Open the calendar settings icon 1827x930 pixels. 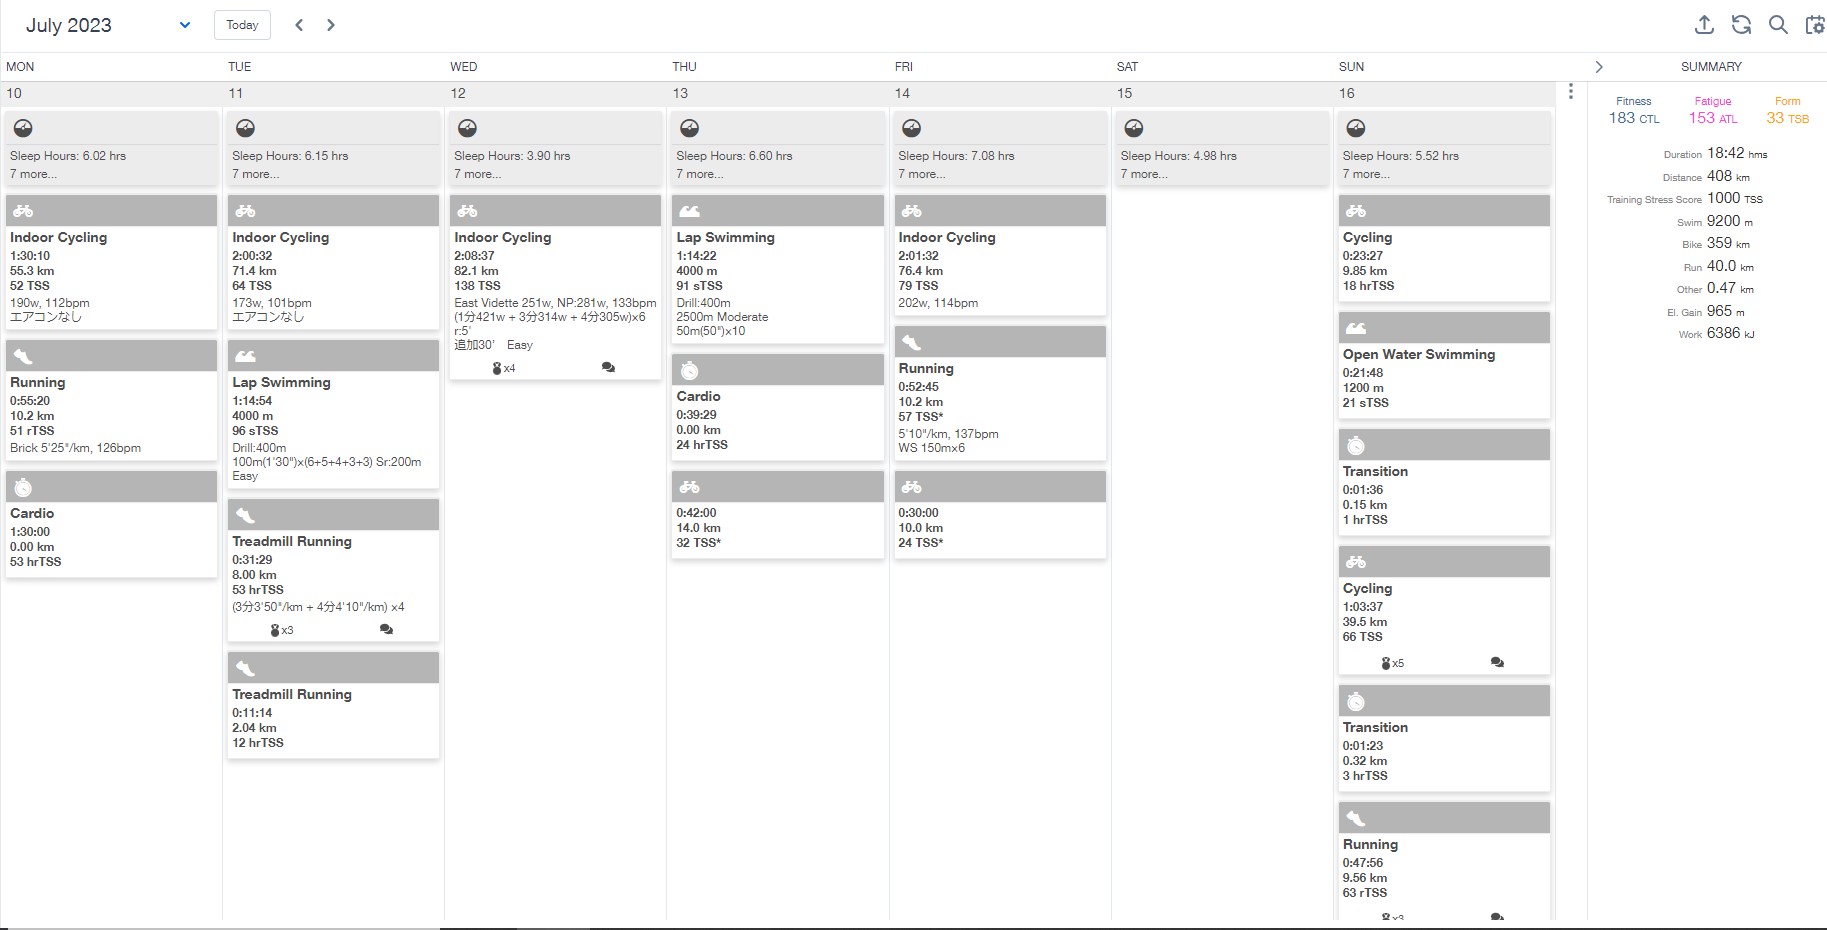[x=1814, y=25]
